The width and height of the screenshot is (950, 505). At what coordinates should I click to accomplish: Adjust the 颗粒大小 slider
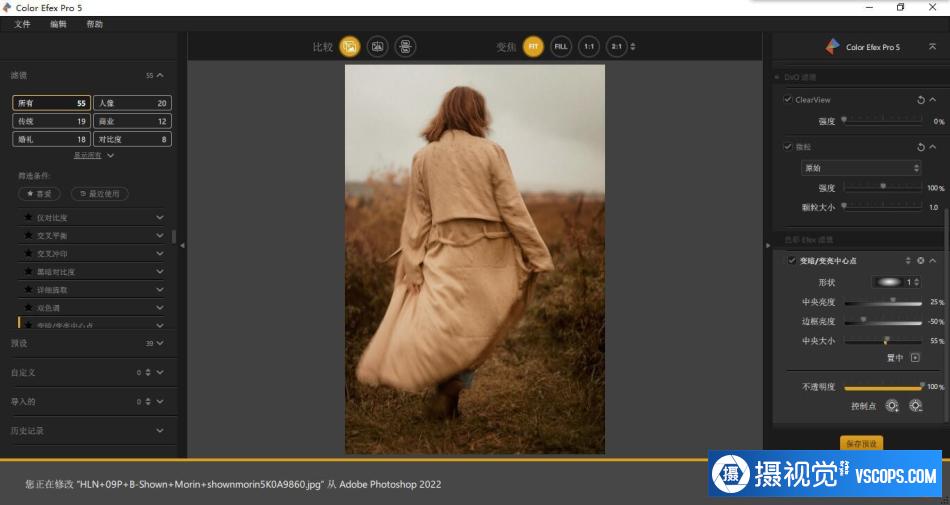[883, 207]
